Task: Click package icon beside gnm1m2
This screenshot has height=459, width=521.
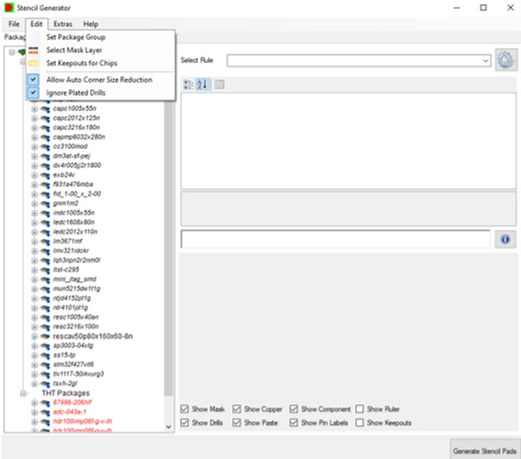Action: pos(45,203)
